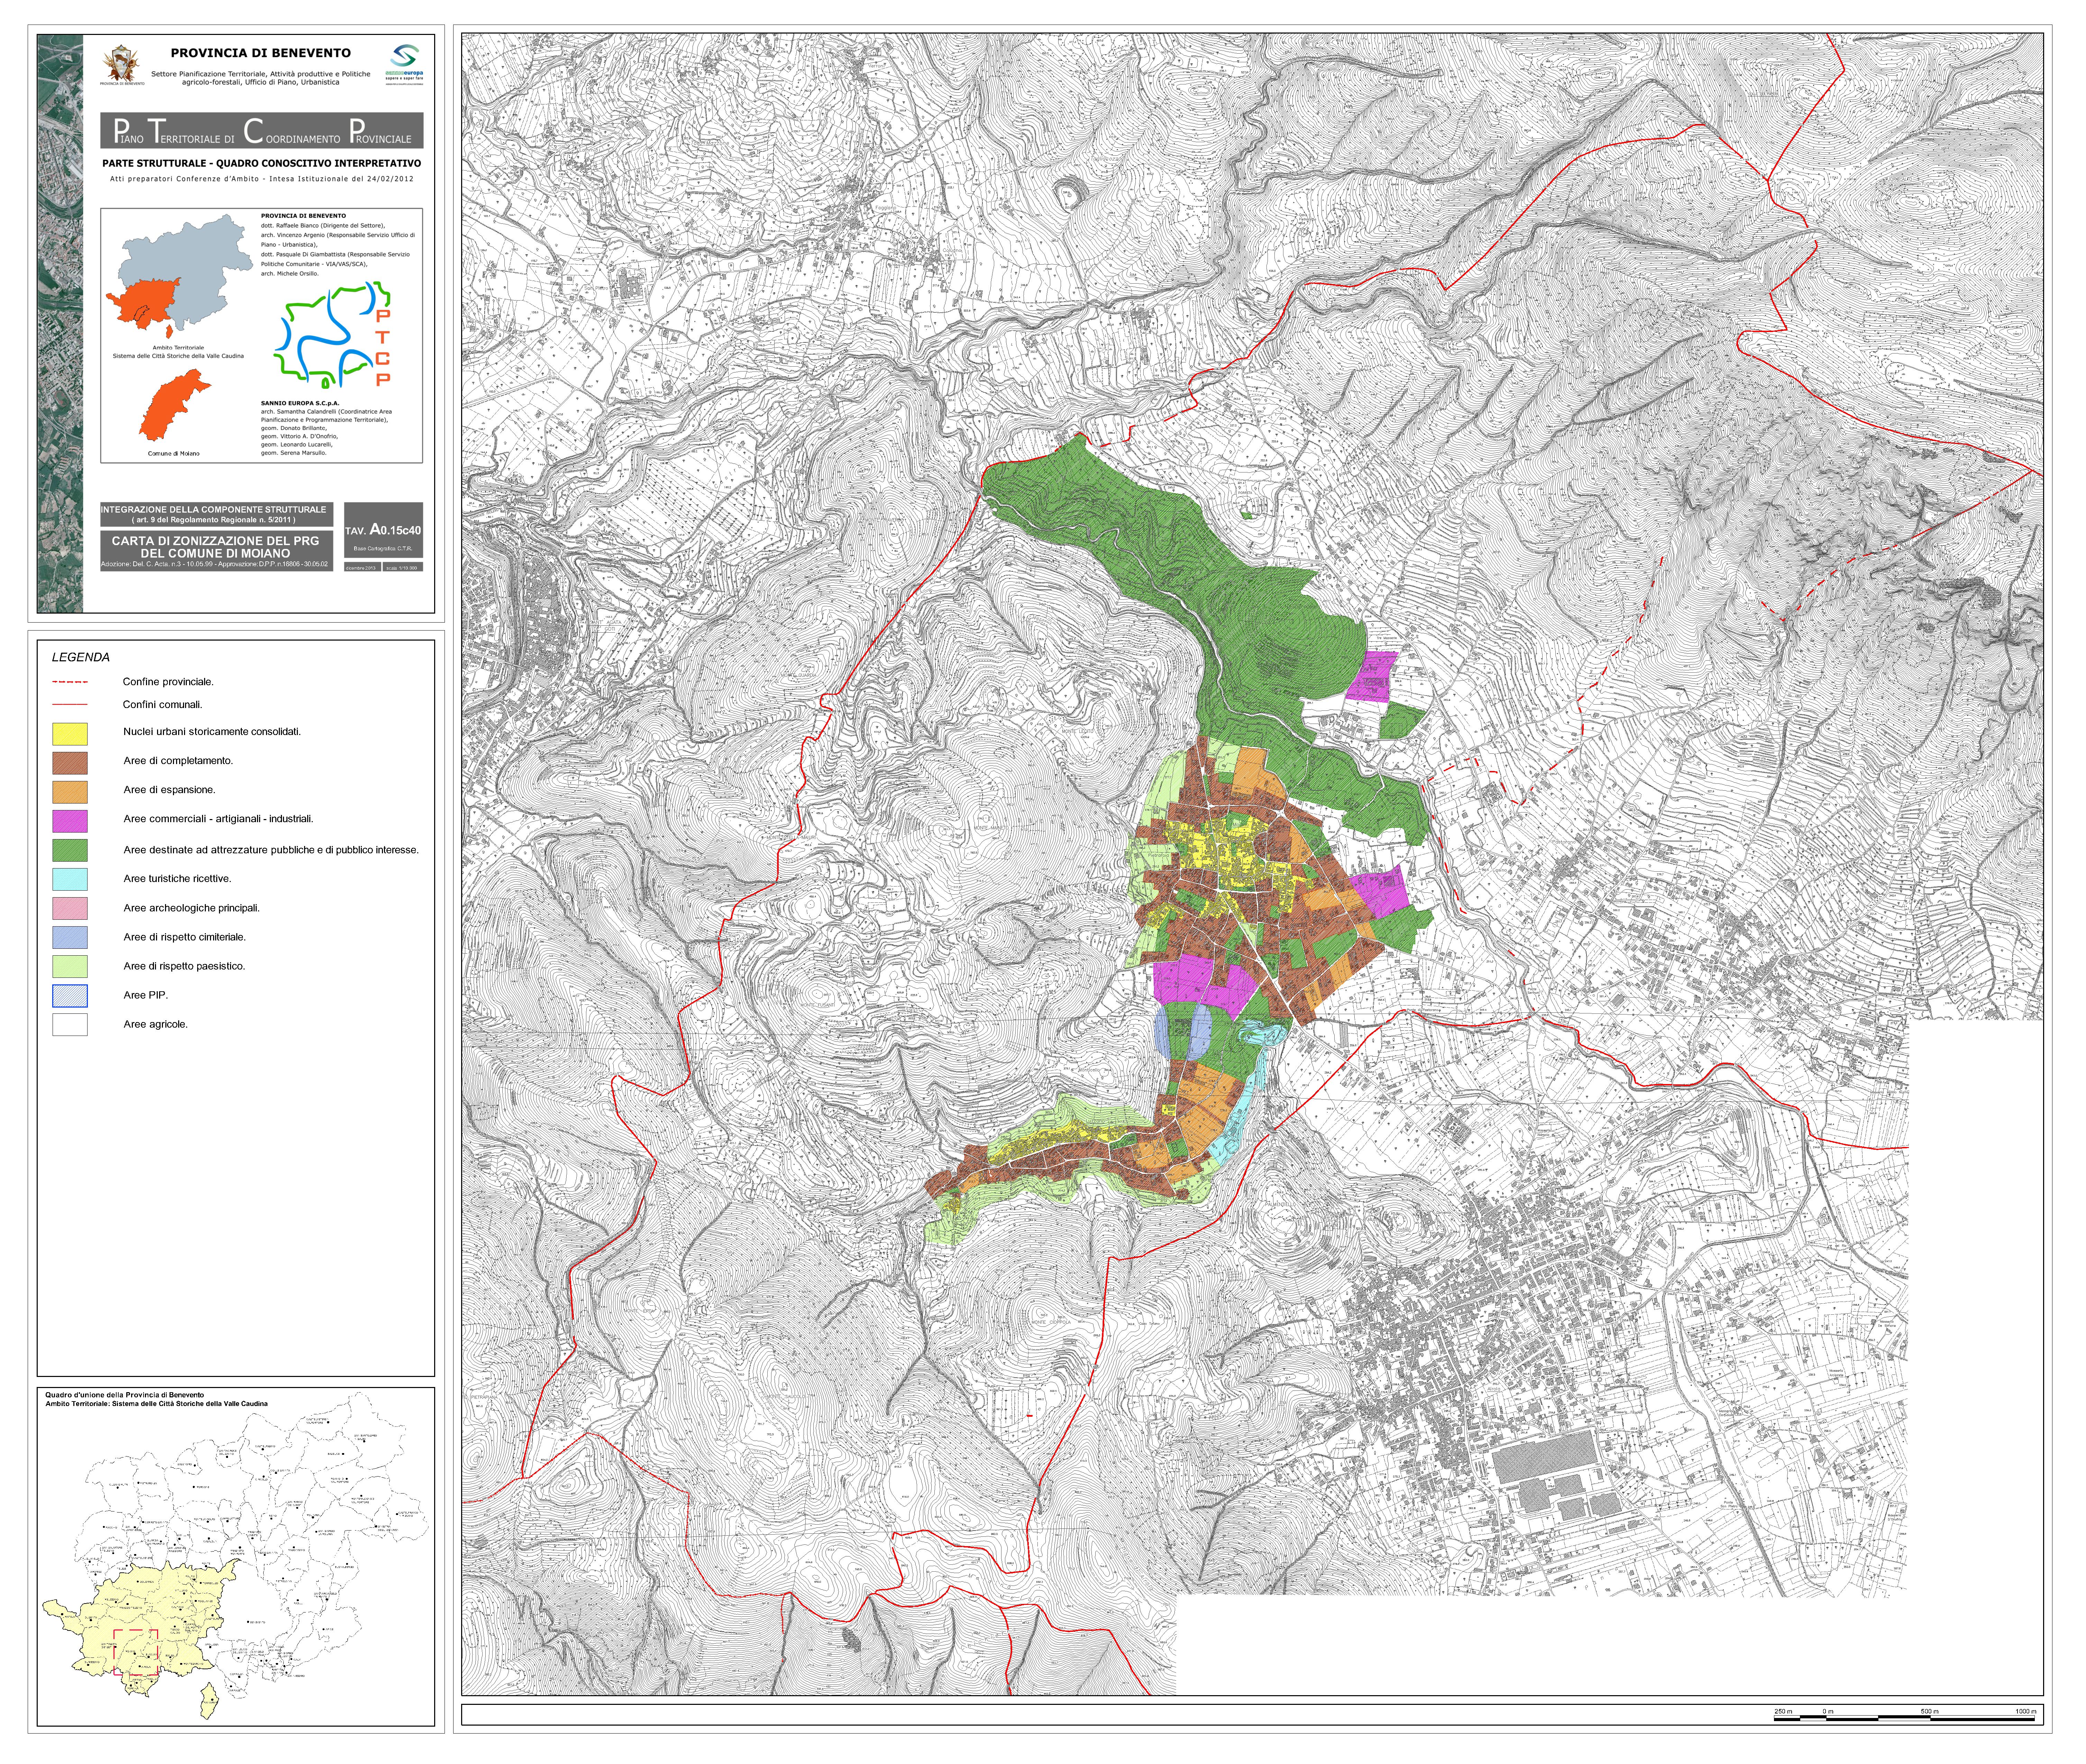Select the light green 'Aree di rispetto paesistico' swatch
The image size is (2086, 1764).
pos(70,966)
